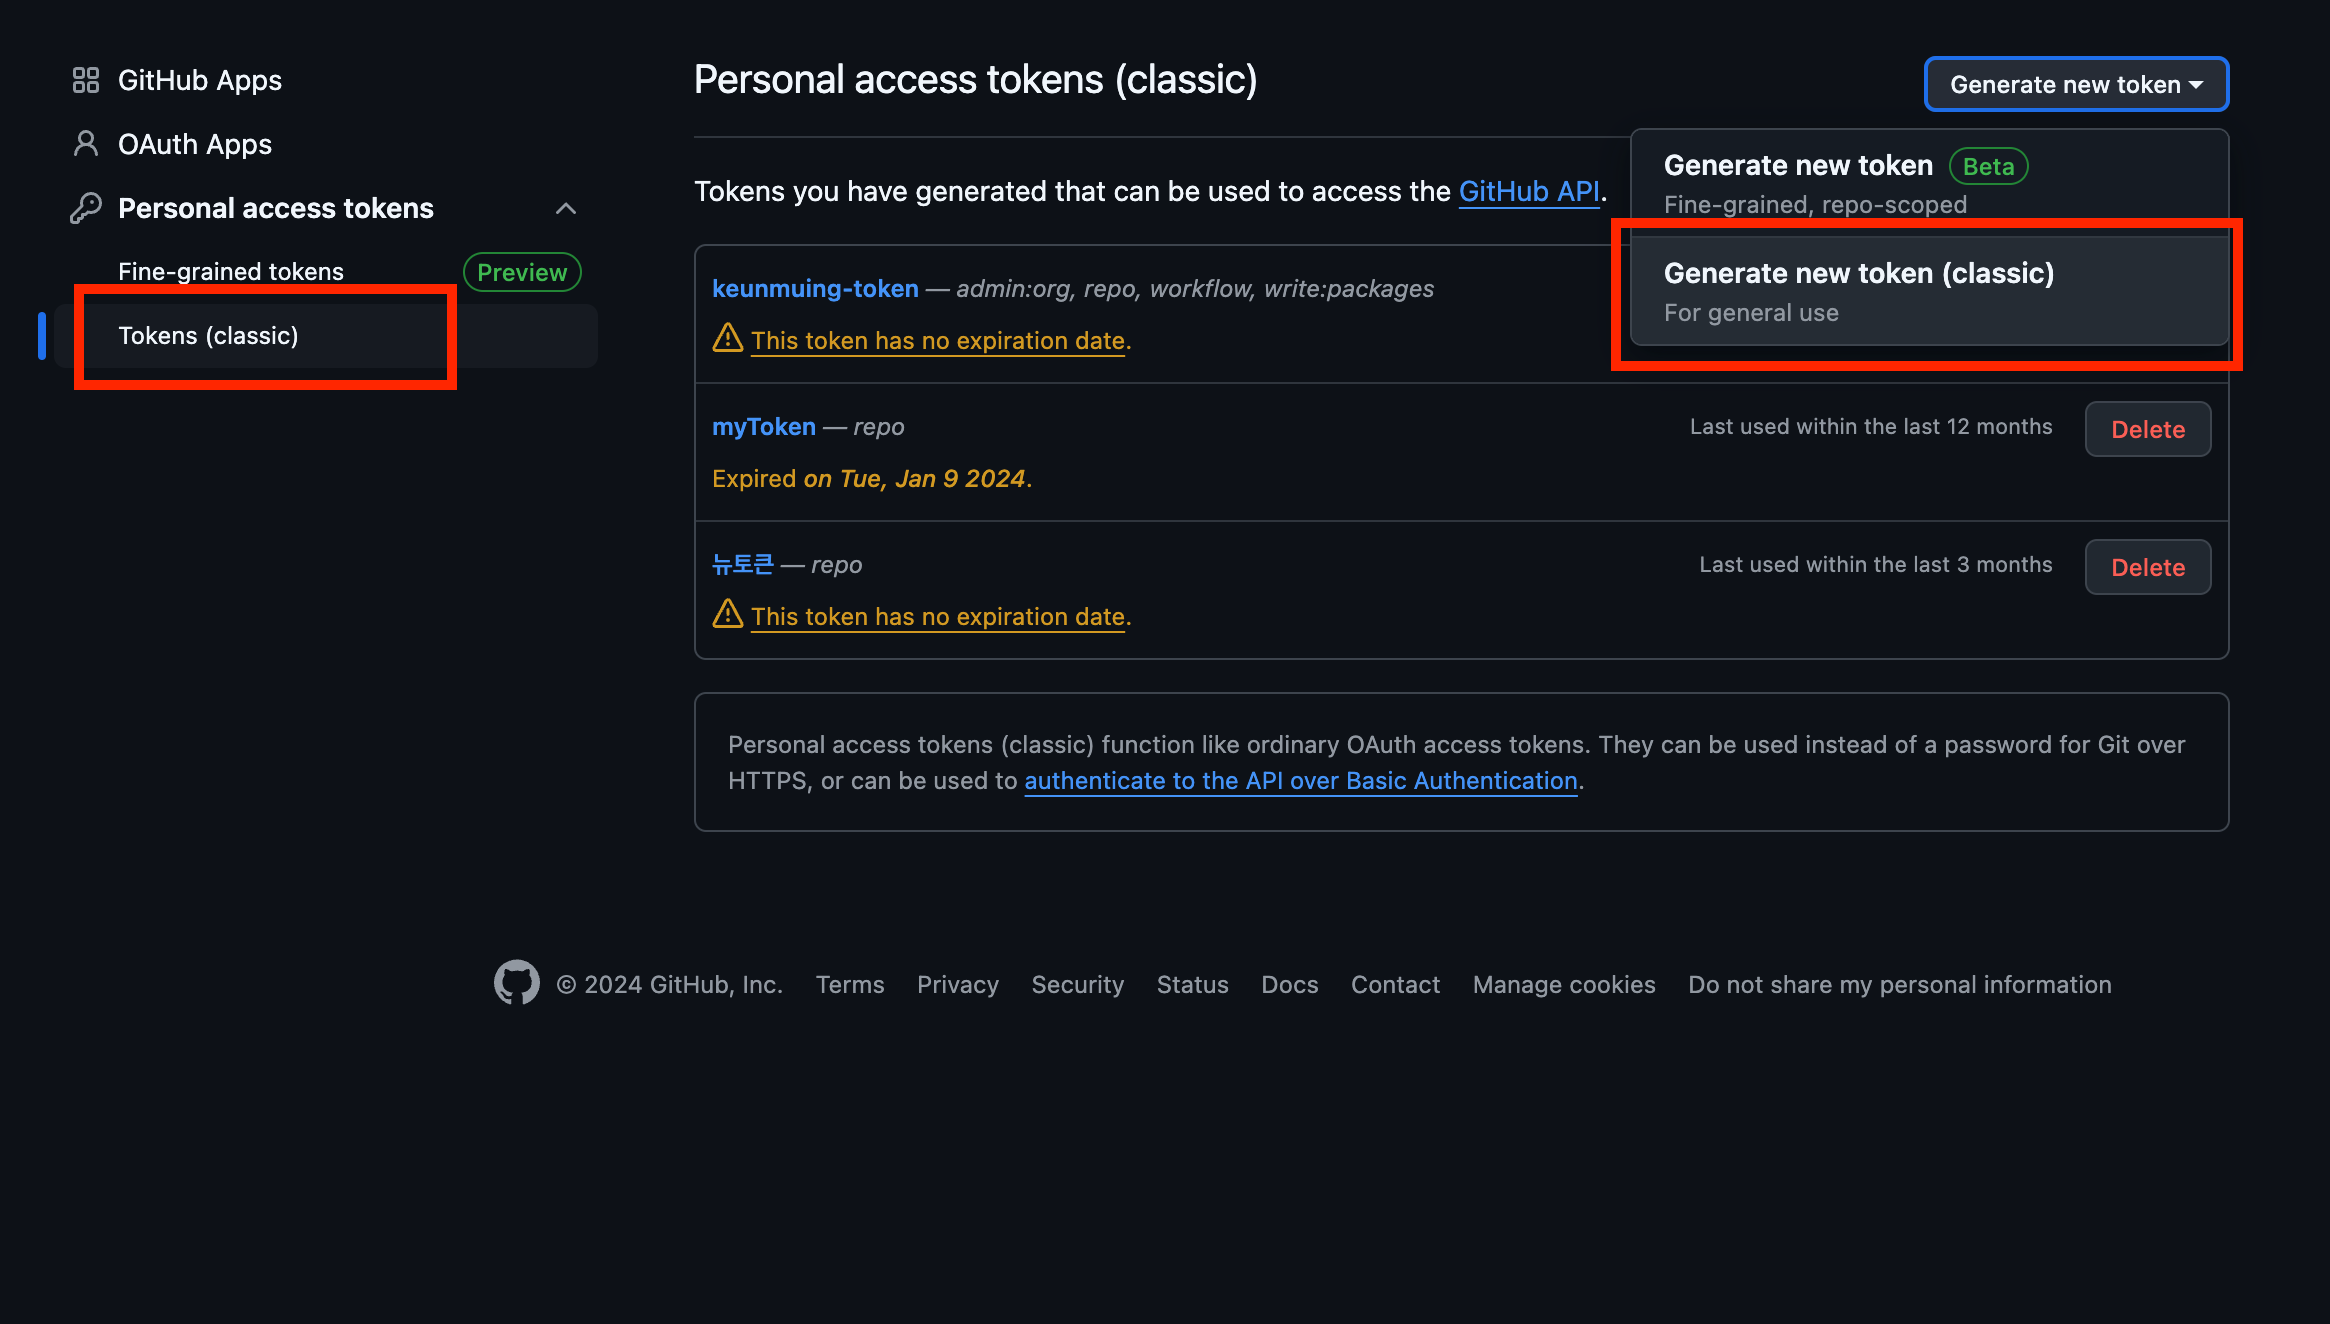
Task: Open OAuth Apps in sidebar
Action: (195, 144)
